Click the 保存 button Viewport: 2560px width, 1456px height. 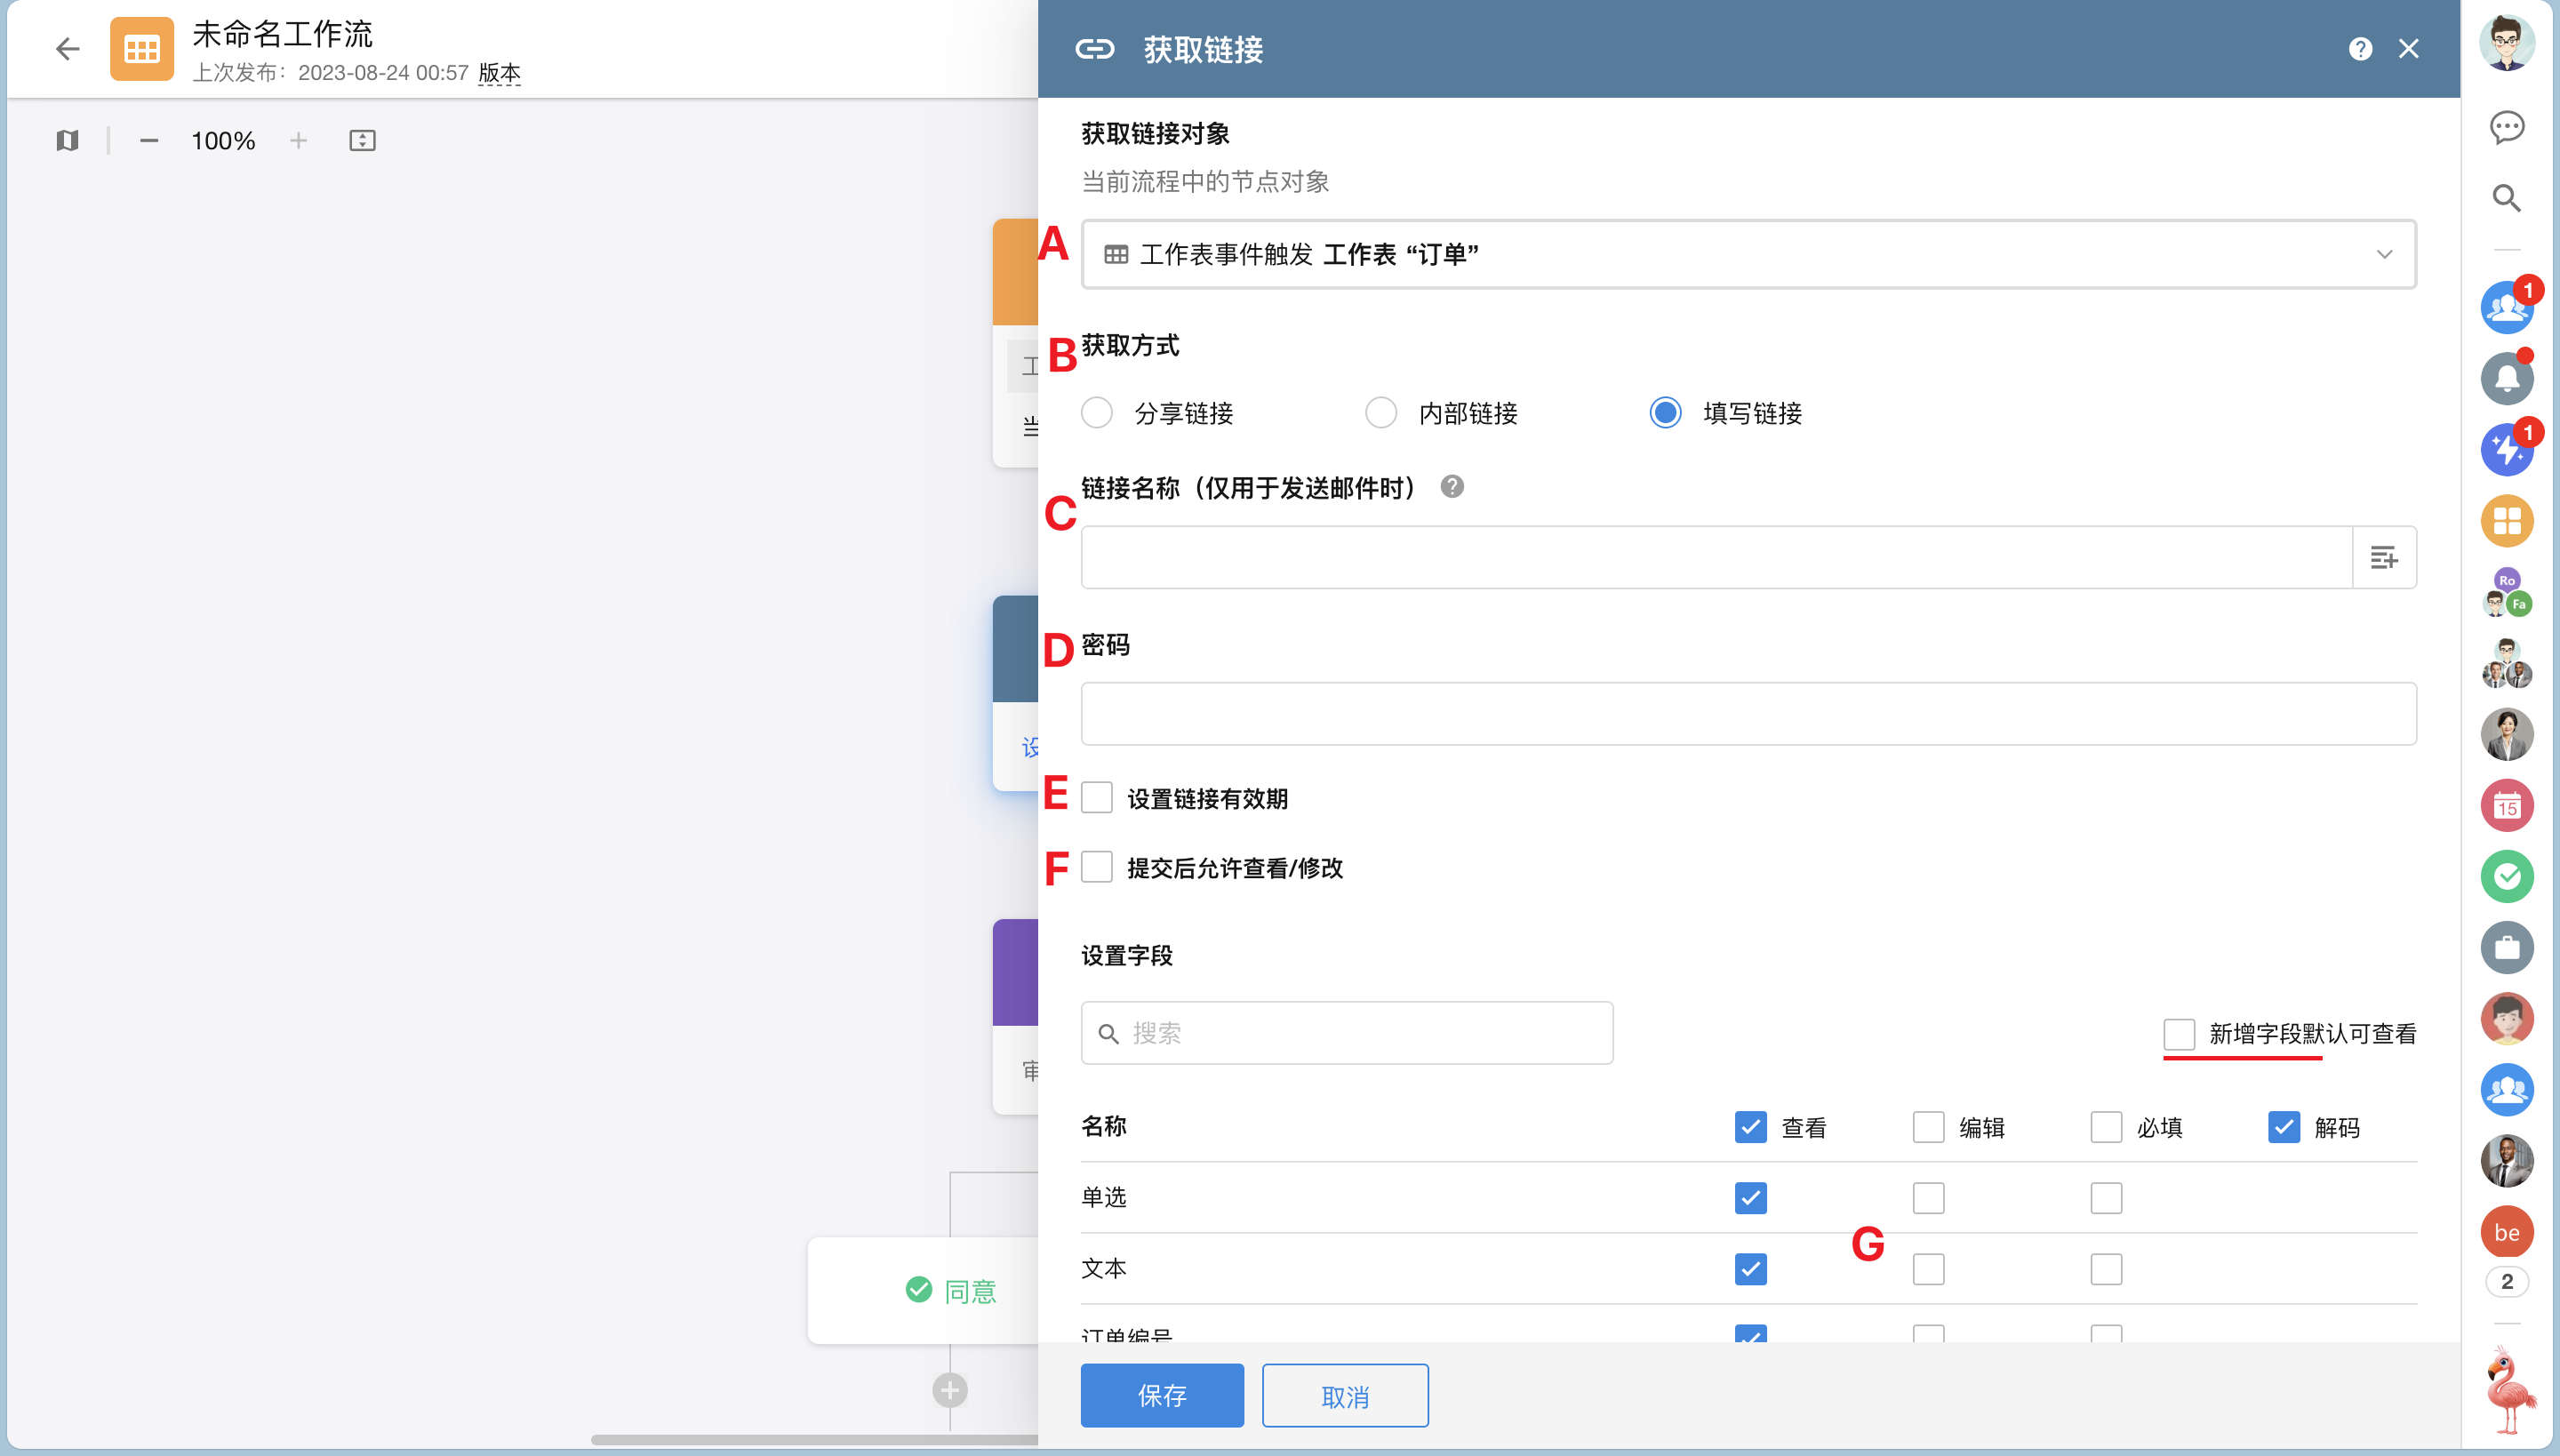pyautogui.click(x=1162, y=1395)
